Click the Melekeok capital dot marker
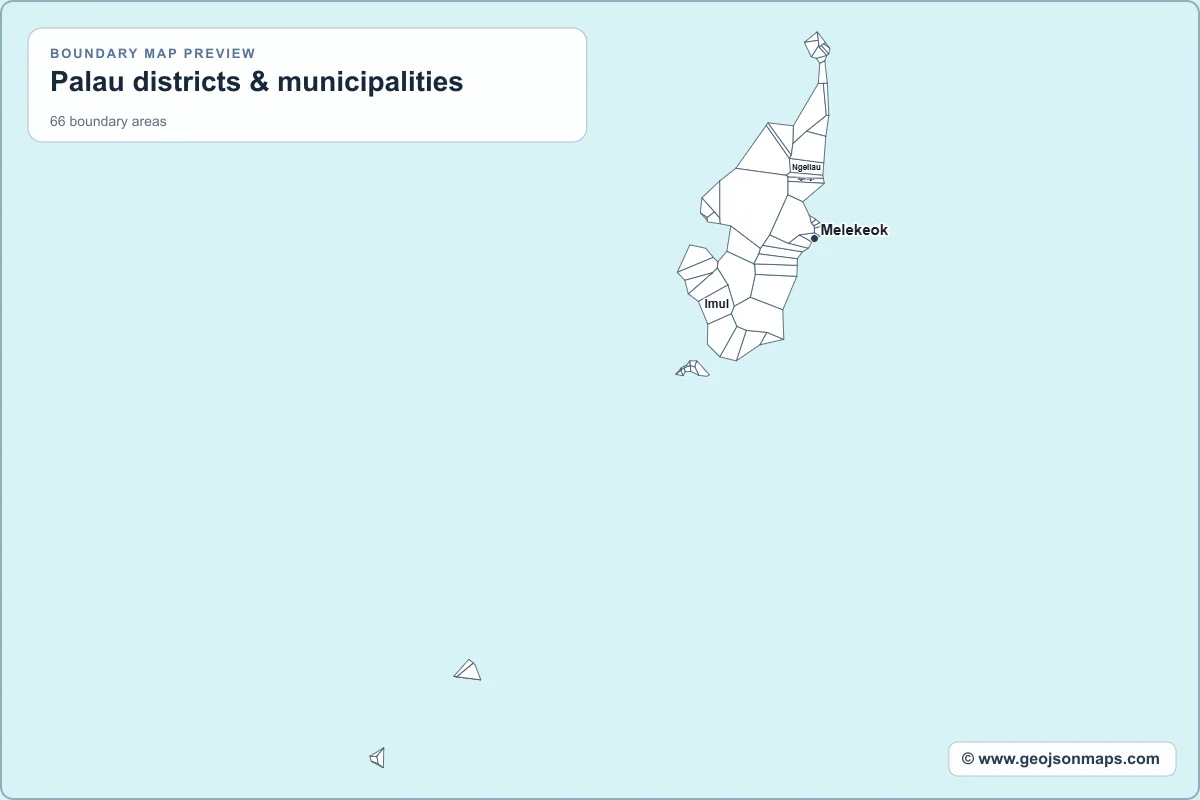Image resolution: width=1200 pixels, height=800 pixels. 814,238
